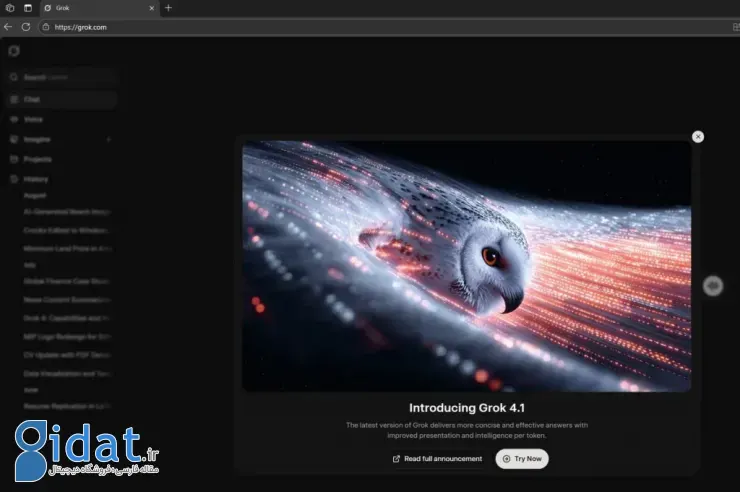Expand the Imagine submenu arrow
The width and height of the screenshot is (740, 492).
(108, 139)
